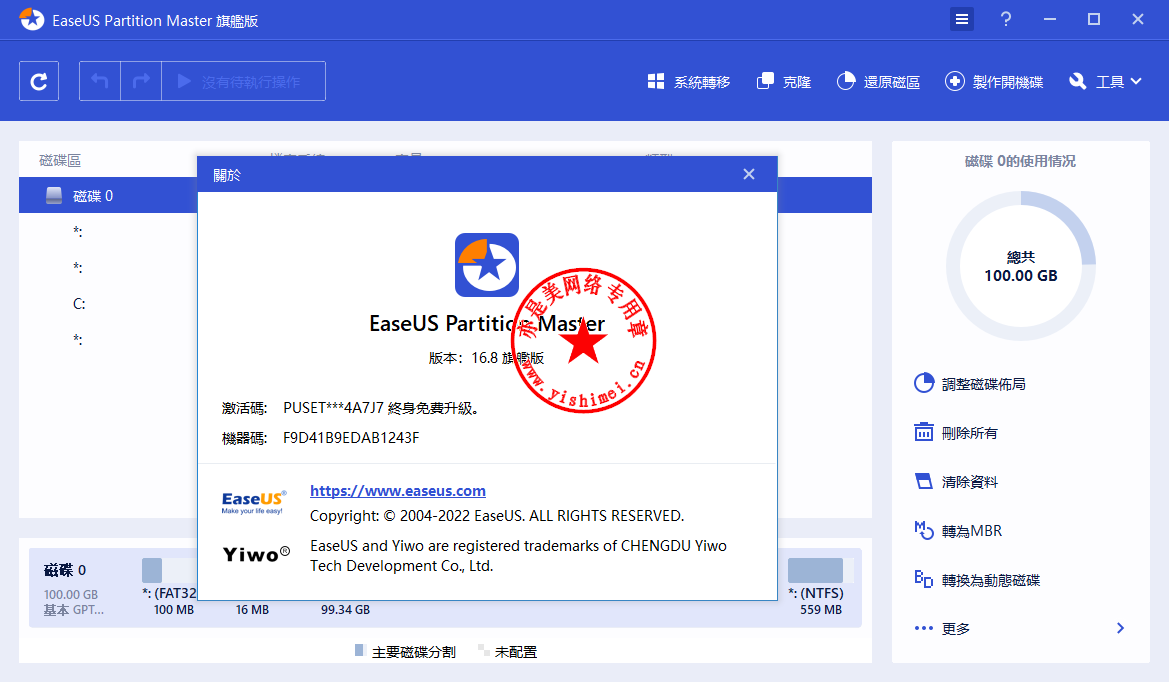Image resolution: width=1169 pixels, height=682 pixels.
Task: Click machine code text F9D41B9EDAB1243F
Action: pyautogui.click(x=351, y=438)
